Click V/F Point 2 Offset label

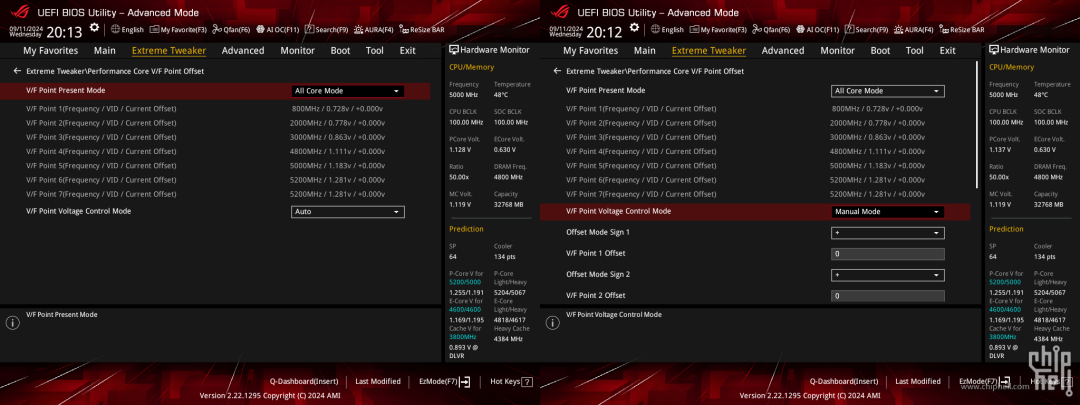(596, 295)
